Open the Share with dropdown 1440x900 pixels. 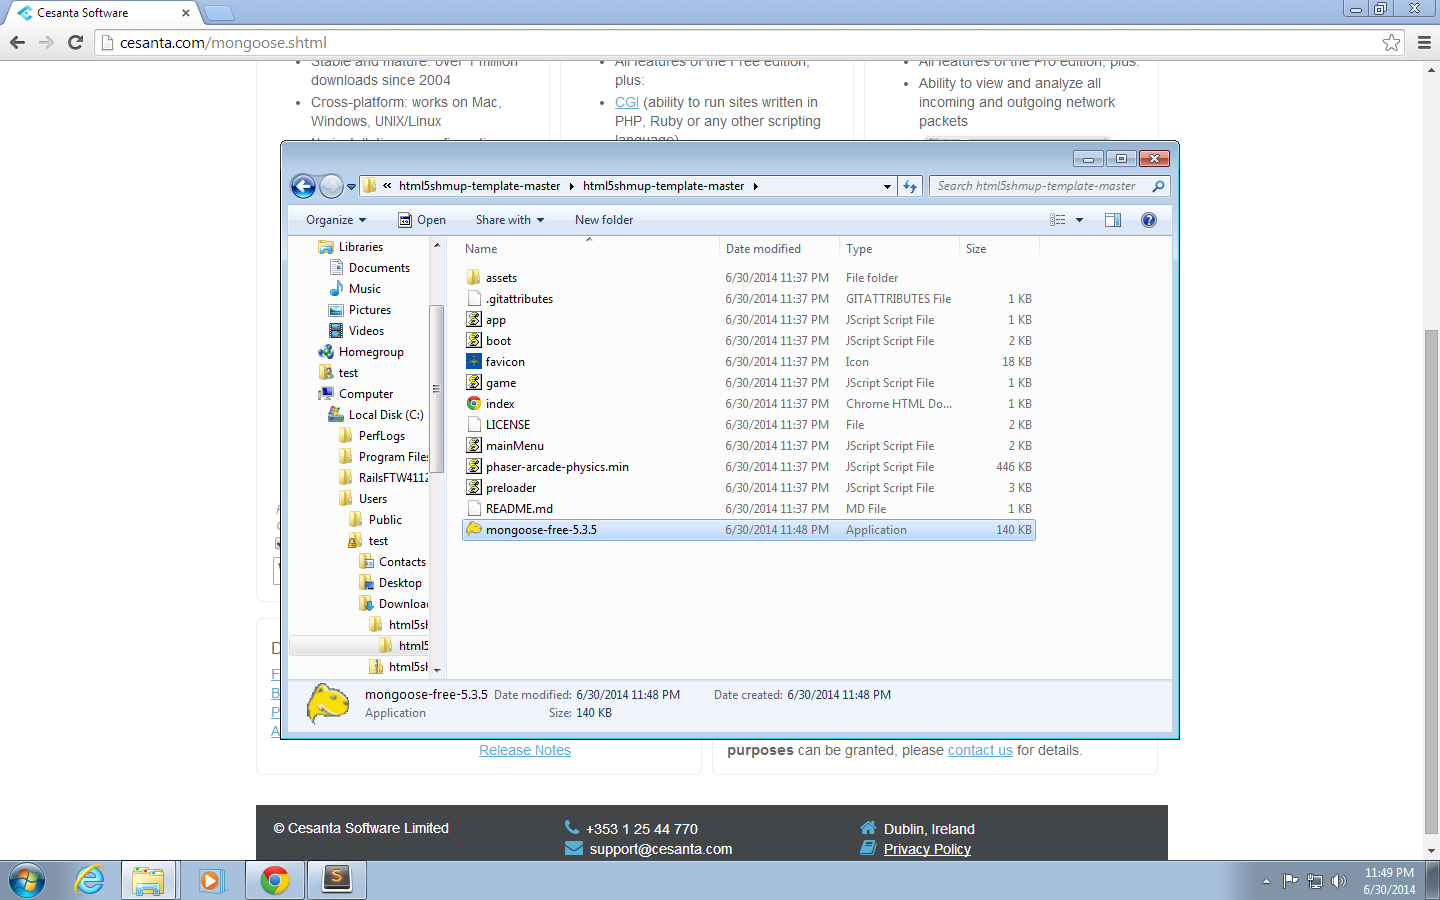[509, 220]
